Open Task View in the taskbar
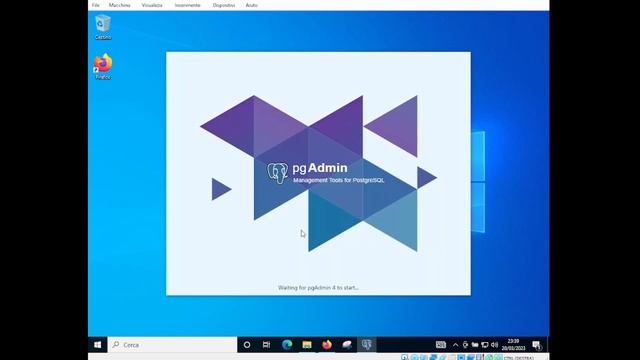Image resolution: width=640 pixels, height=360 pixels. 267,345
